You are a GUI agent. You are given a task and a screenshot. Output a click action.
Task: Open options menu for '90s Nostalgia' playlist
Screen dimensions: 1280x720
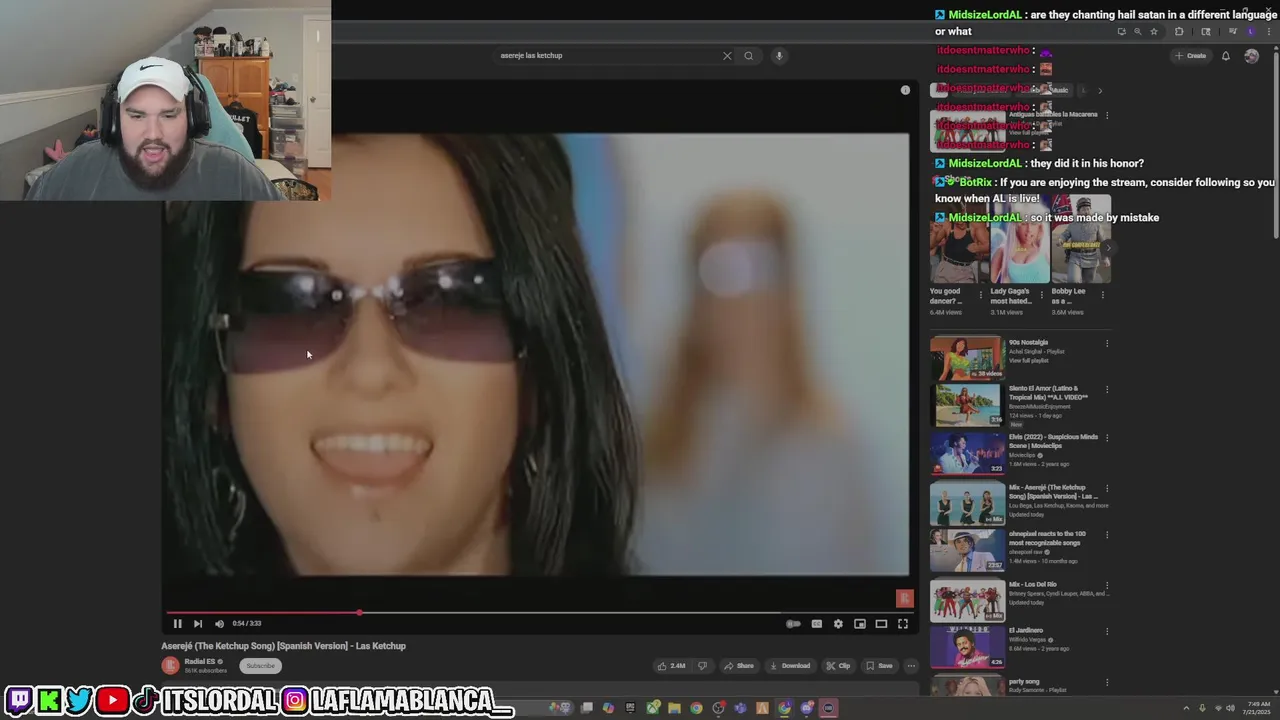[x=1107, y=344]
